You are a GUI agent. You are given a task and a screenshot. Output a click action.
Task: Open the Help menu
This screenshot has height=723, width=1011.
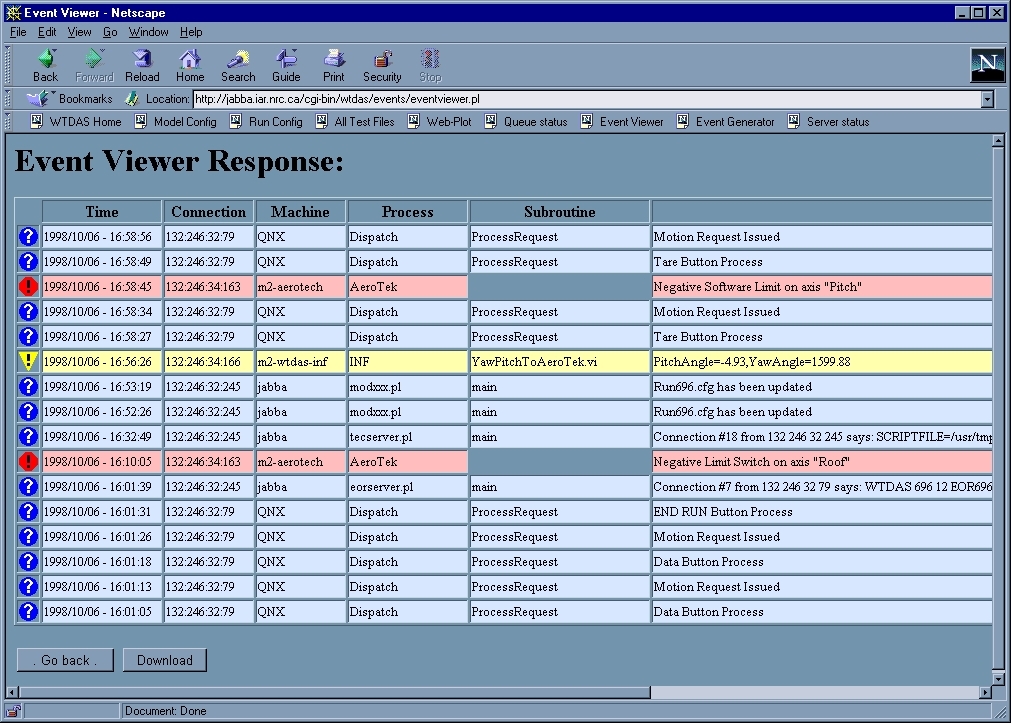pyautogui.click(x=191, y=32)
